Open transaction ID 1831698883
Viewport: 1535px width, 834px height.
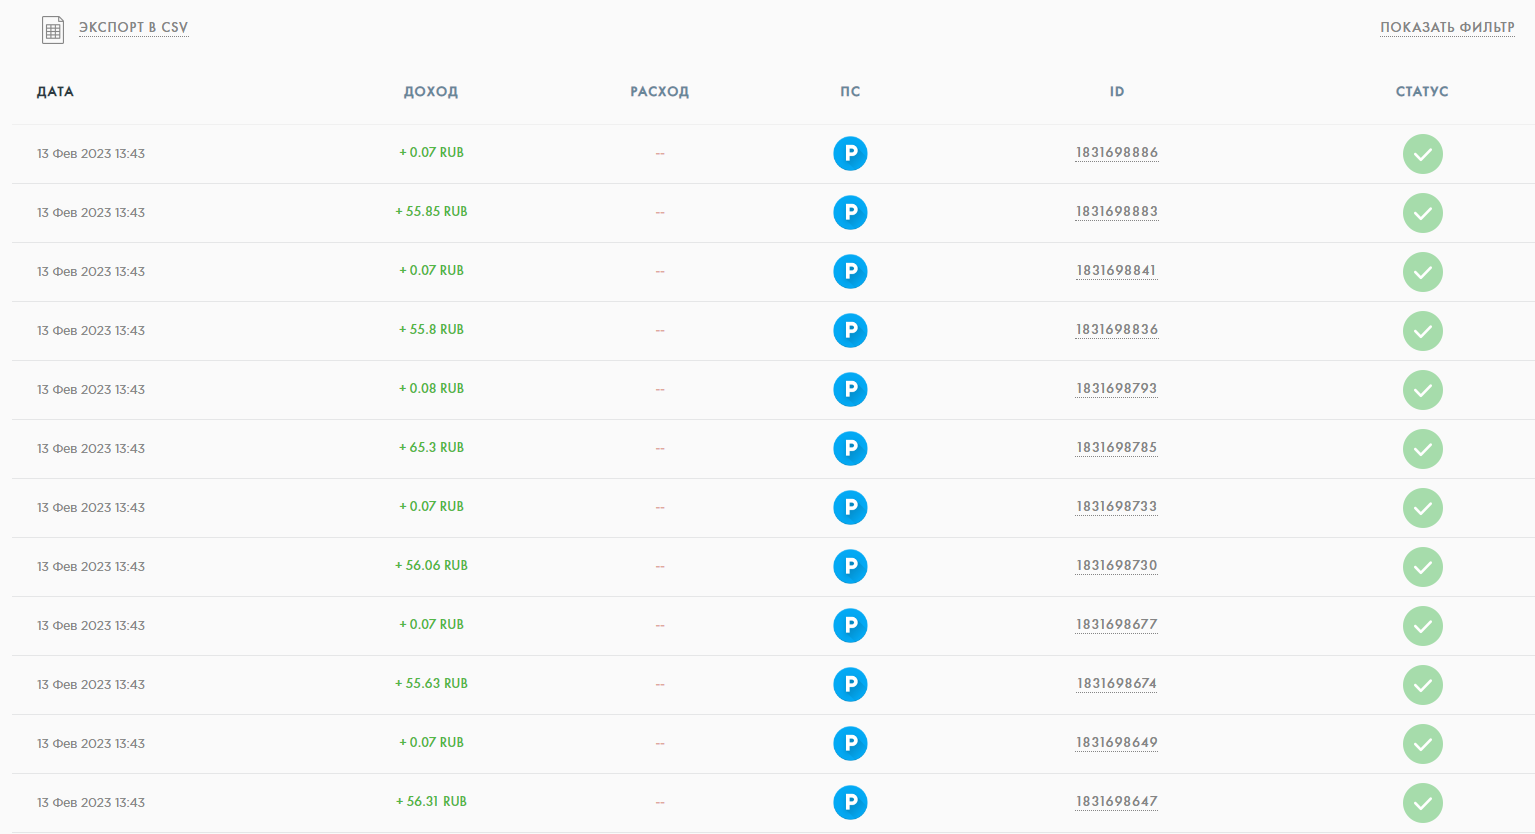pyautogui.click(x=1117, y=212)
